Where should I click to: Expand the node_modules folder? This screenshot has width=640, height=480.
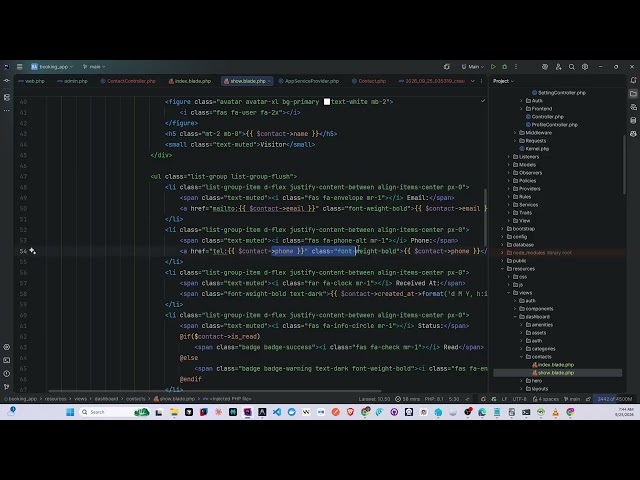502,253
